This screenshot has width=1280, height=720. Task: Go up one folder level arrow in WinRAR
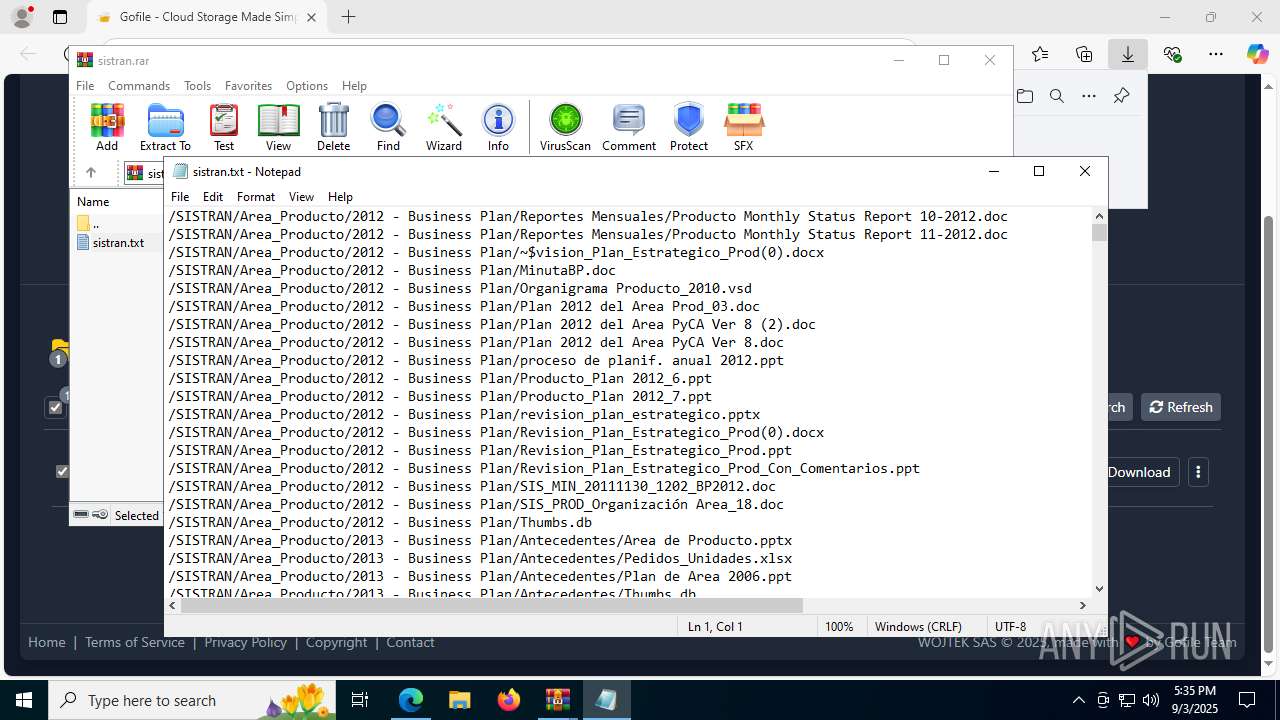point(90,172)
